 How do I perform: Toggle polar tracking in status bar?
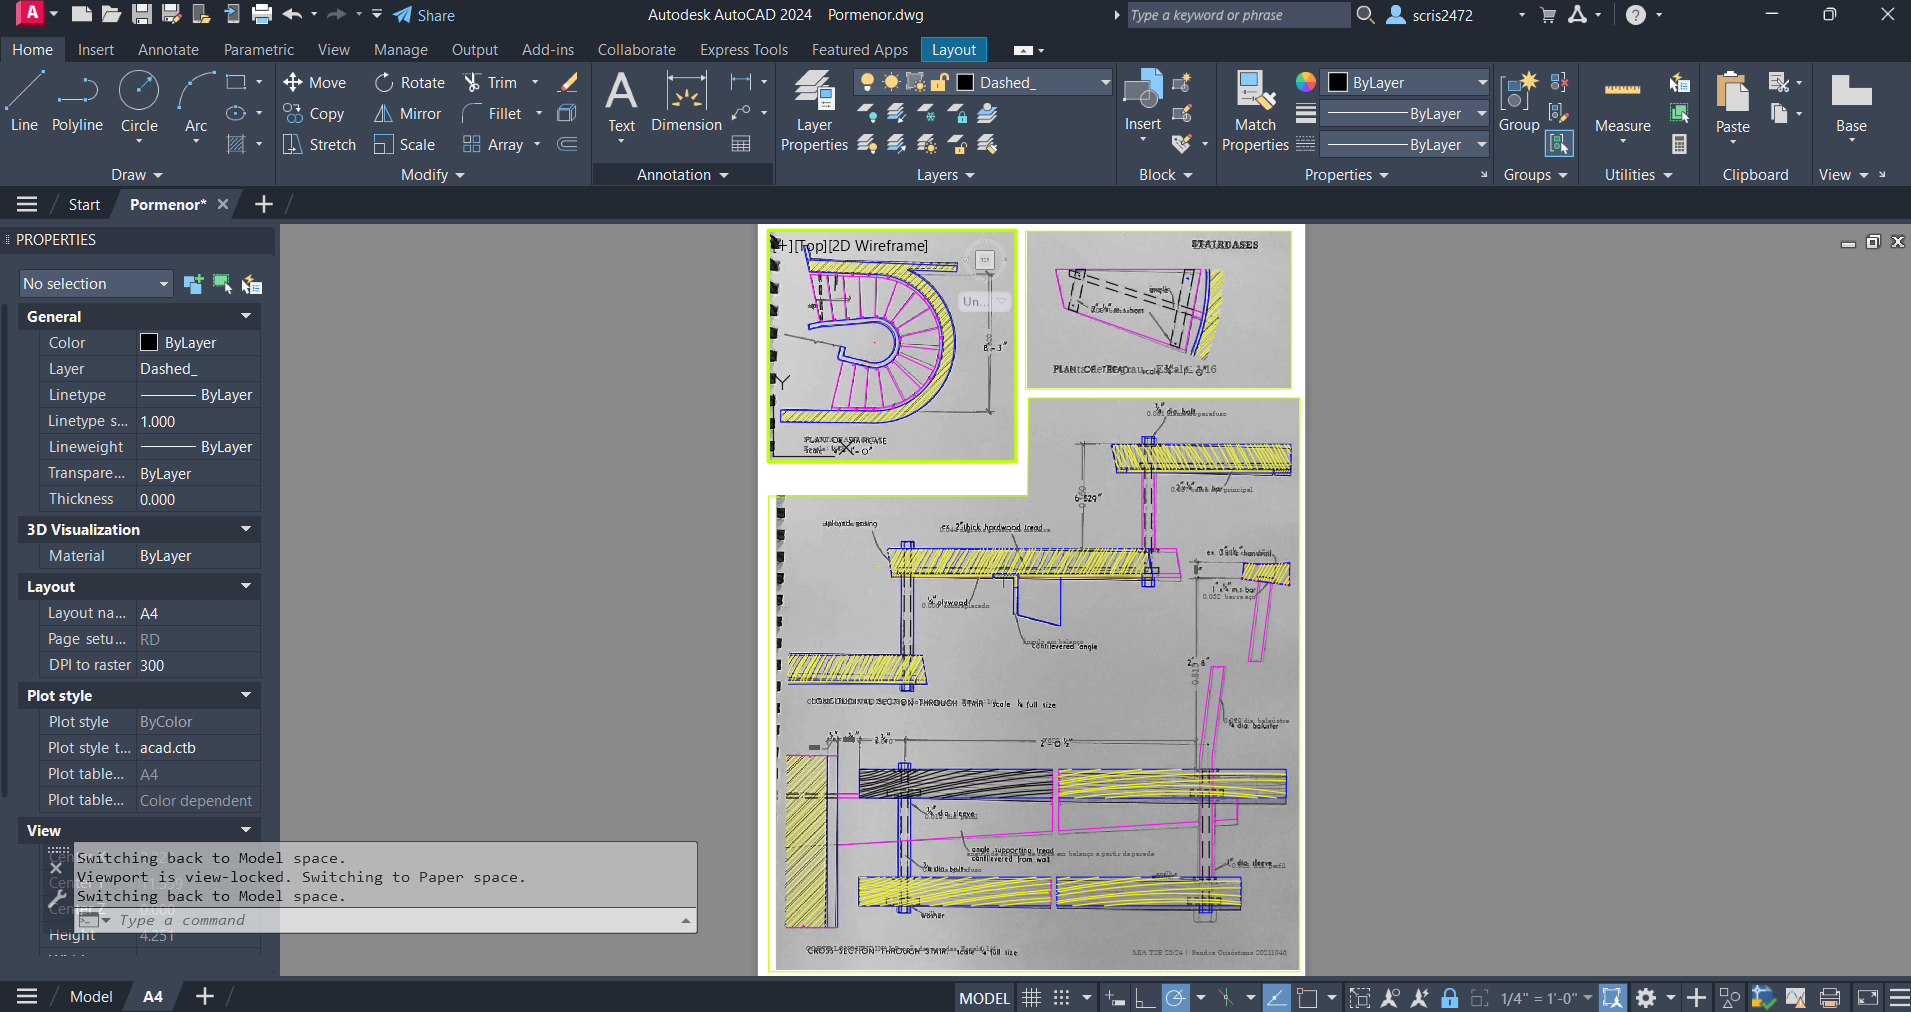point(1175,997)
